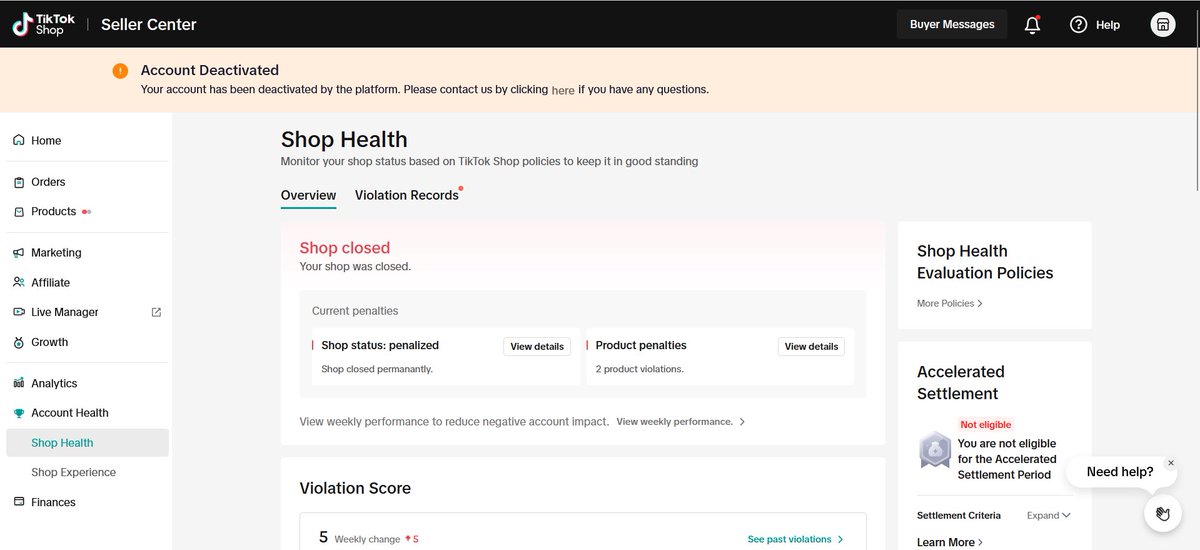The width and height of the screenshot is (1200, 550).
Task: Switch to the Violation Records tab
Action: click(407, 196)
